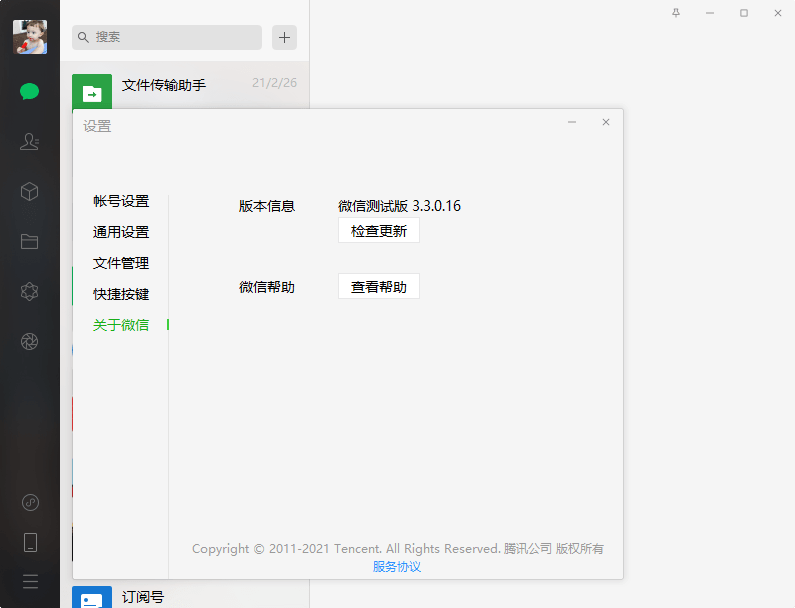Open the Mini Programs icon in the sidebar
Image resolution: width=795 pixels, height=608 pixels.
[30, 503]
